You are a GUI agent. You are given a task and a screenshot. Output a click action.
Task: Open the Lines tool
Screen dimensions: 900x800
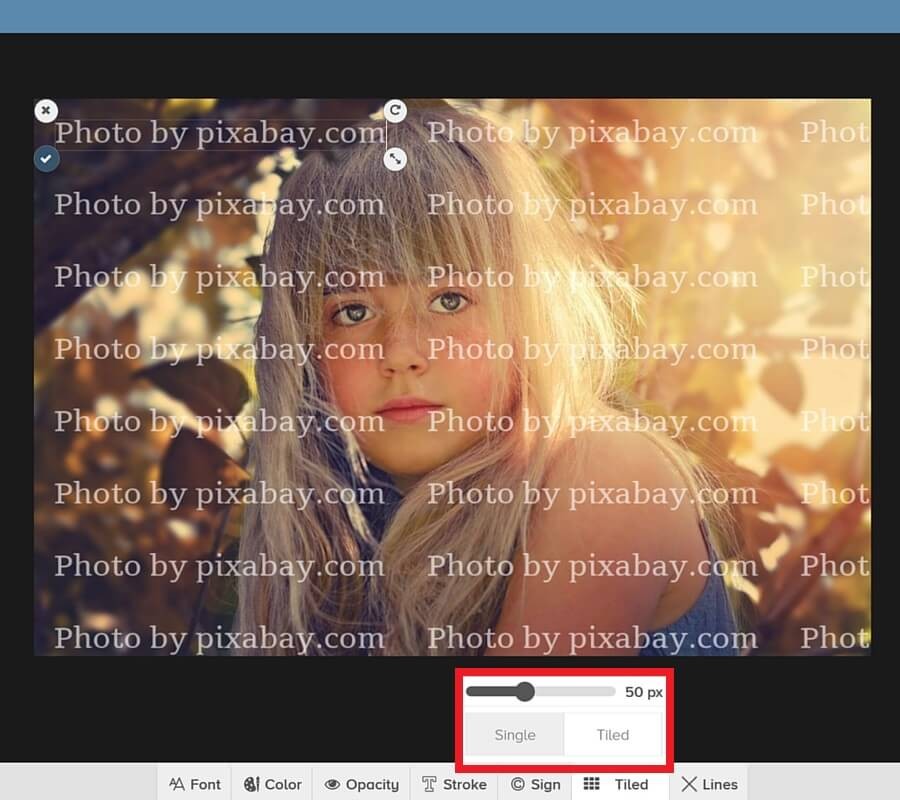(x=709, y=784)
